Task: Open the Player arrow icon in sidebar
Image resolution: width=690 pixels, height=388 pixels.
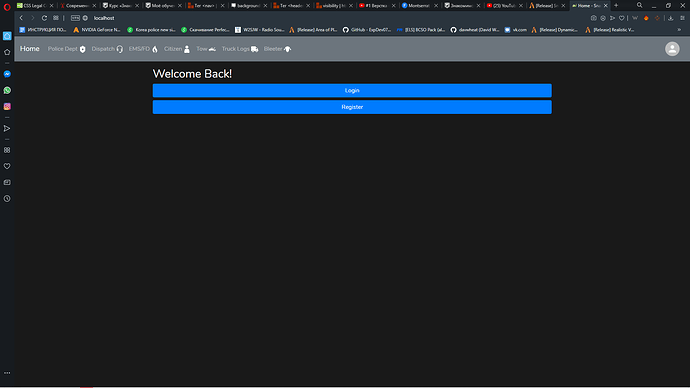Action: (7, 128)
